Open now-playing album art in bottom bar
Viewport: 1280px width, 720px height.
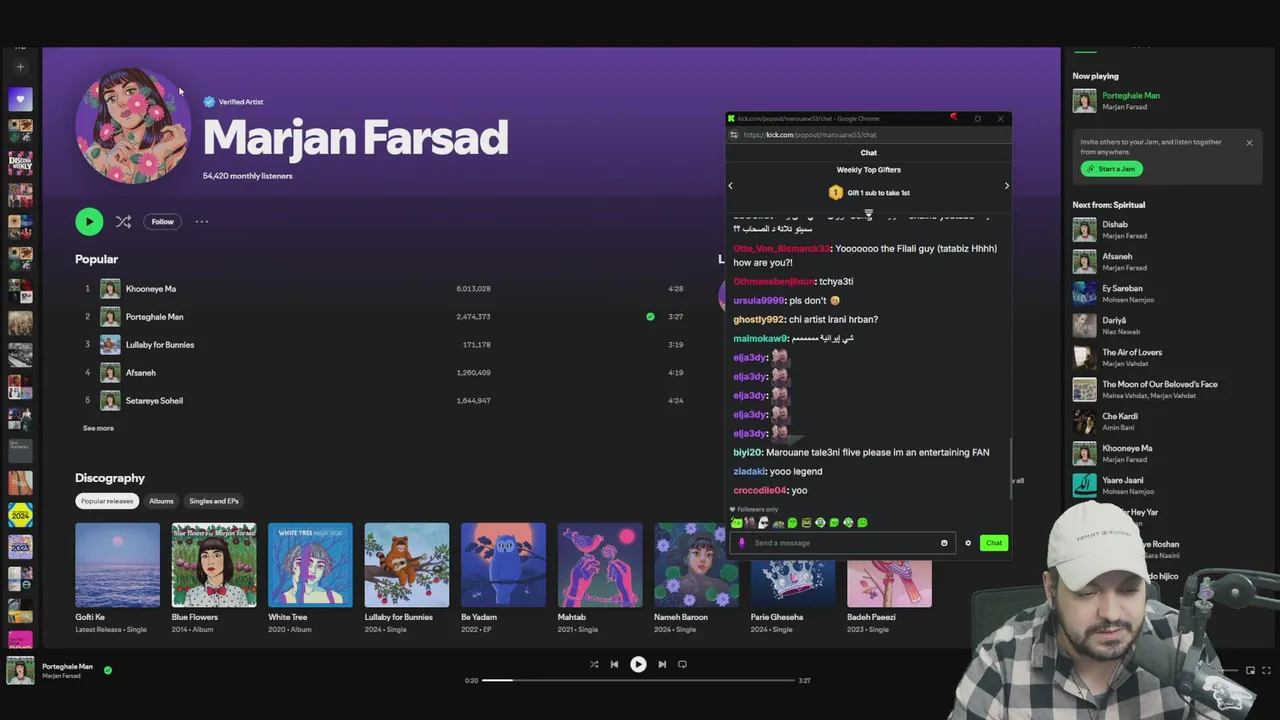click(20, 670)
